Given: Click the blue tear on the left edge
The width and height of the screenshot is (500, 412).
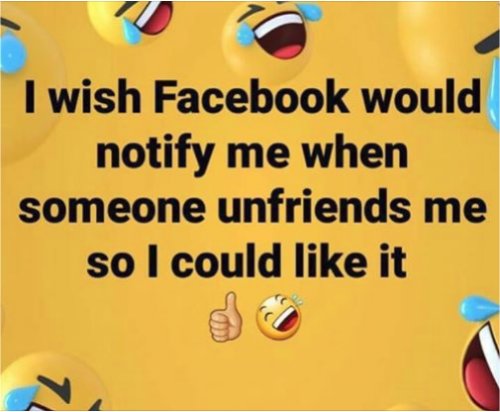Looking at the screenshot, I should point(13,53).
